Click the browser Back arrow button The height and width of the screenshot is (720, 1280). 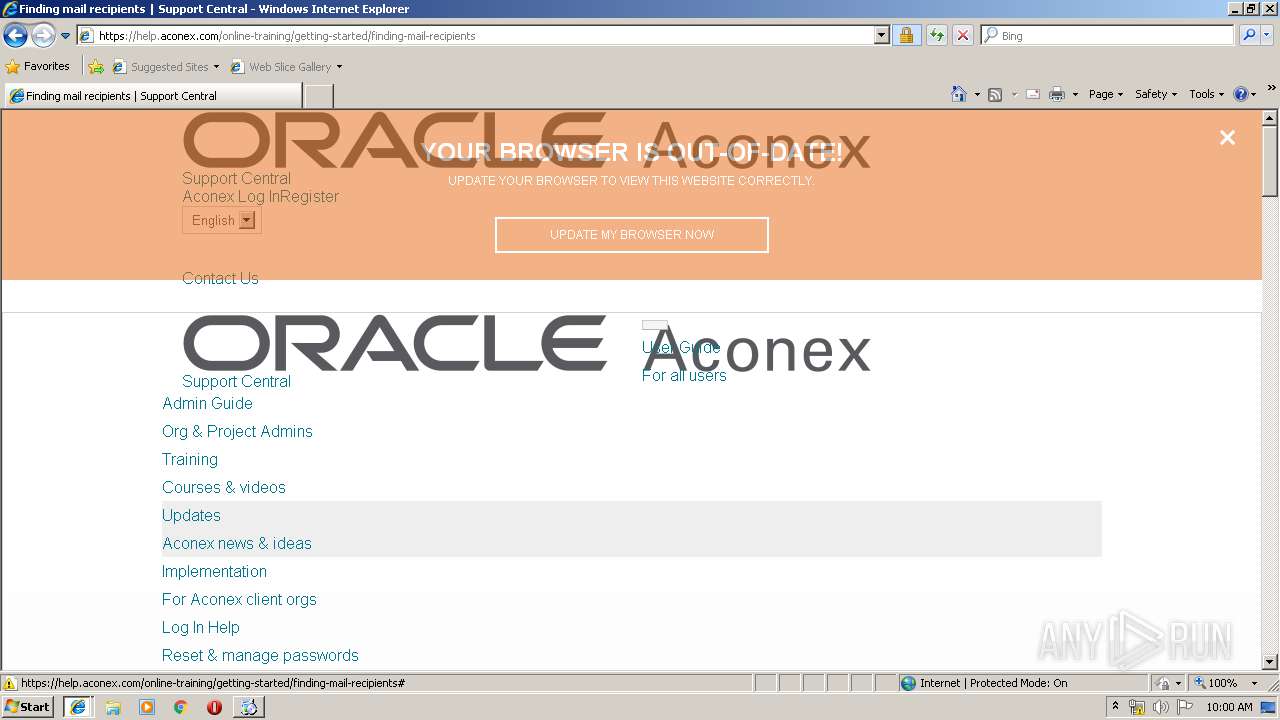[x=15, y=36]
